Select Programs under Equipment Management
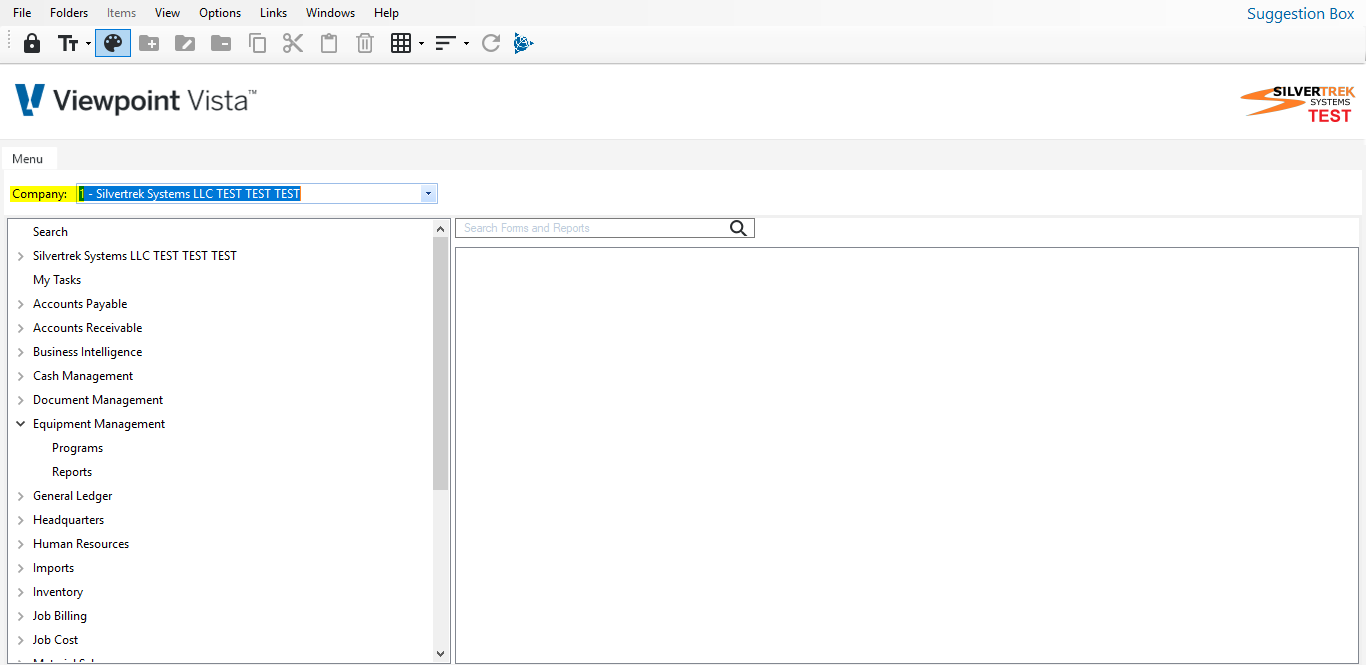 tap(77, 448)
